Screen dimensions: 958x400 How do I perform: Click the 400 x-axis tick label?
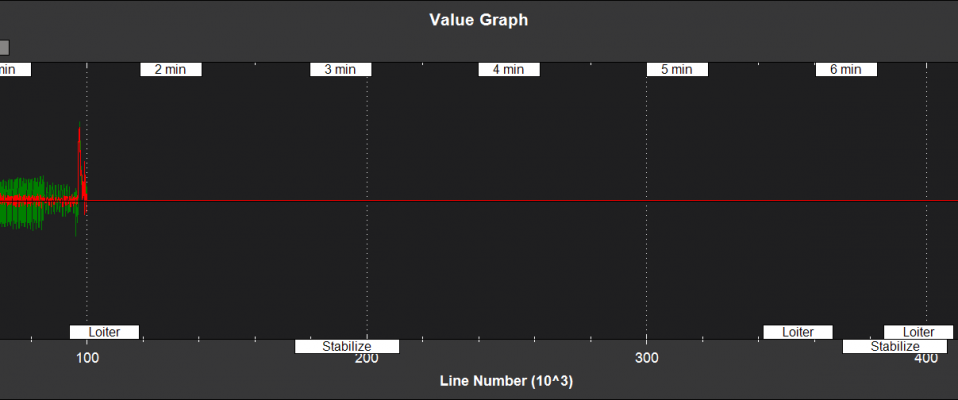[x=926, y=359]
